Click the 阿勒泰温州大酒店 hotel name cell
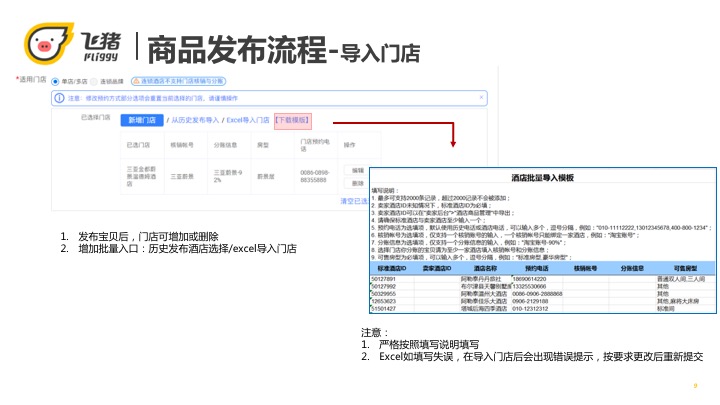 484,294
